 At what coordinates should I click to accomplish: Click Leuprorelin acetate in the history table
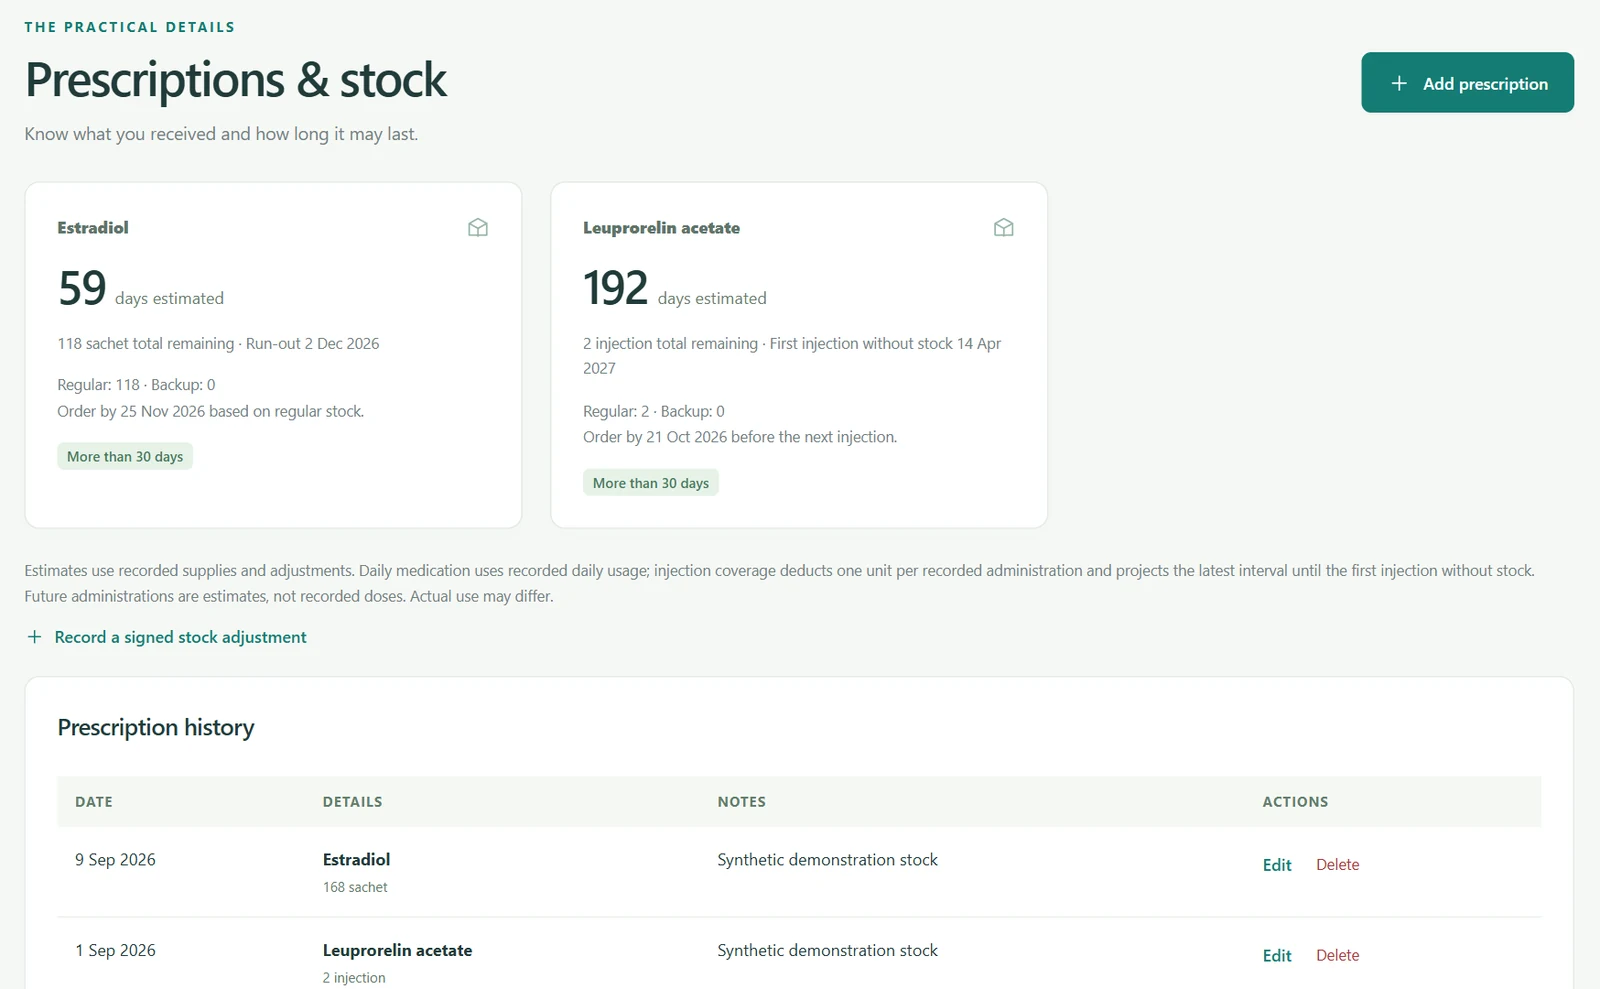[x=397, y=951]
